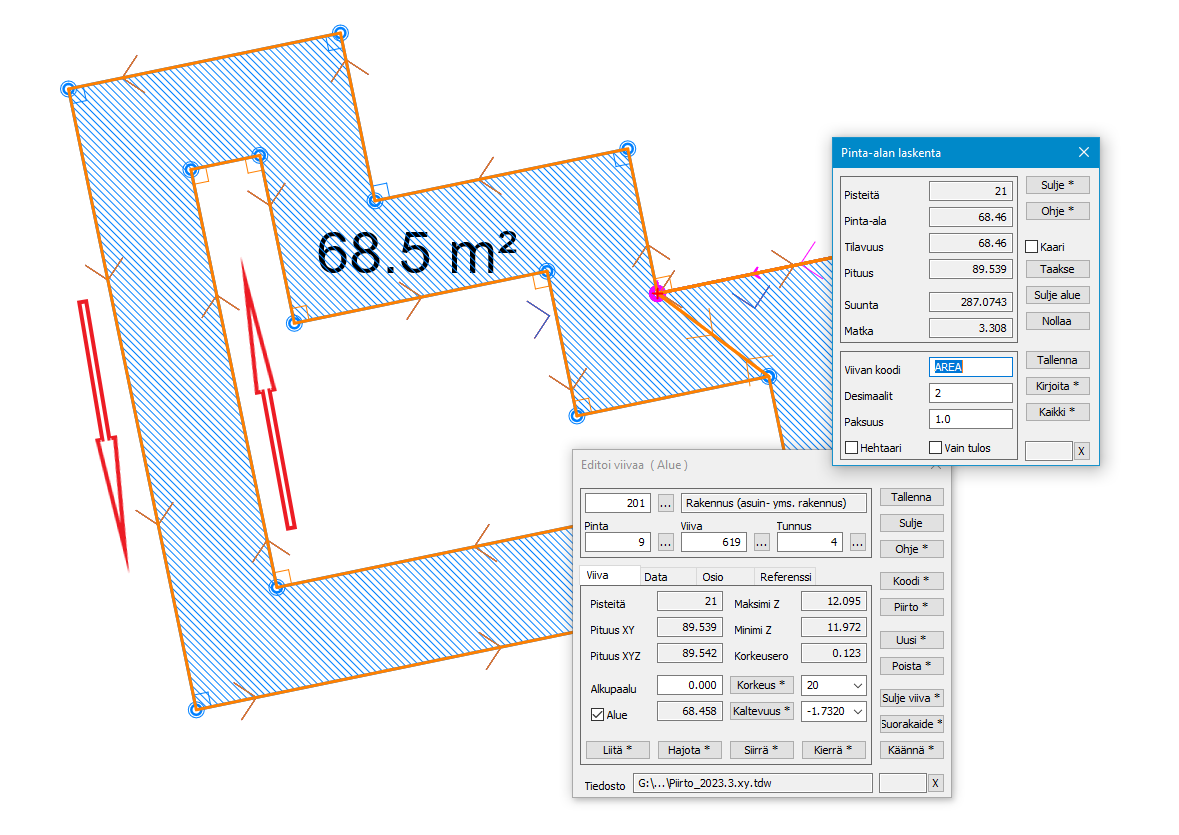Close the Pinta-alan laskenta dialog

click(1083, 153)
